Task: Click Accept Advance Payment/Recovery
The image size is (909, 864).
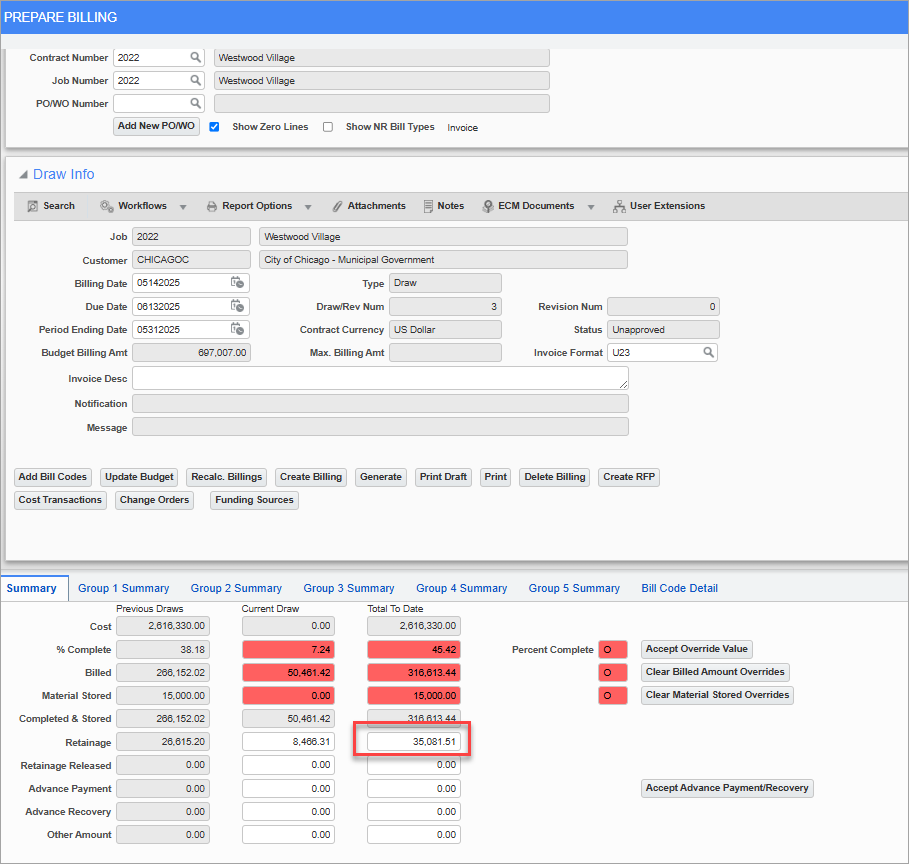Action: (727, 788)
